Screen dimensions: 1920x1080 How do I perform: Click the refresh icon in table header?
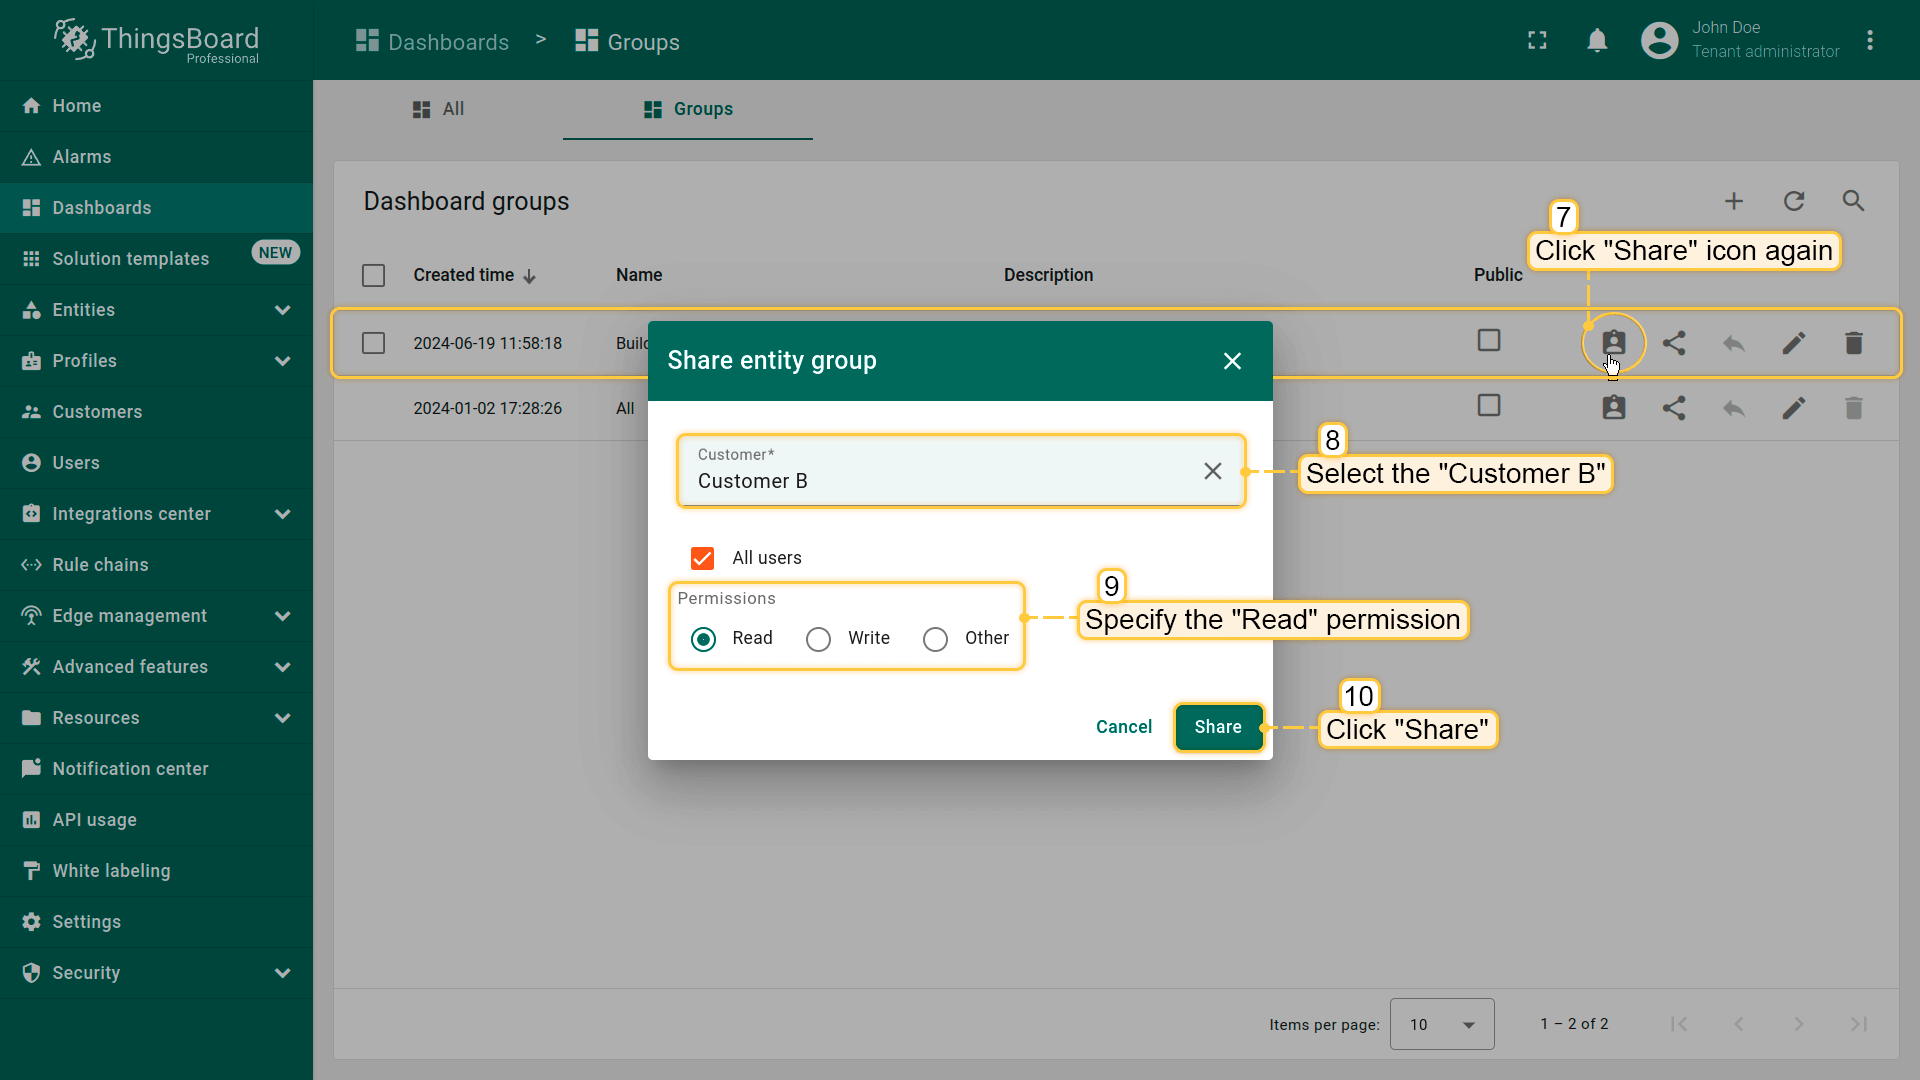[1794, 201]
